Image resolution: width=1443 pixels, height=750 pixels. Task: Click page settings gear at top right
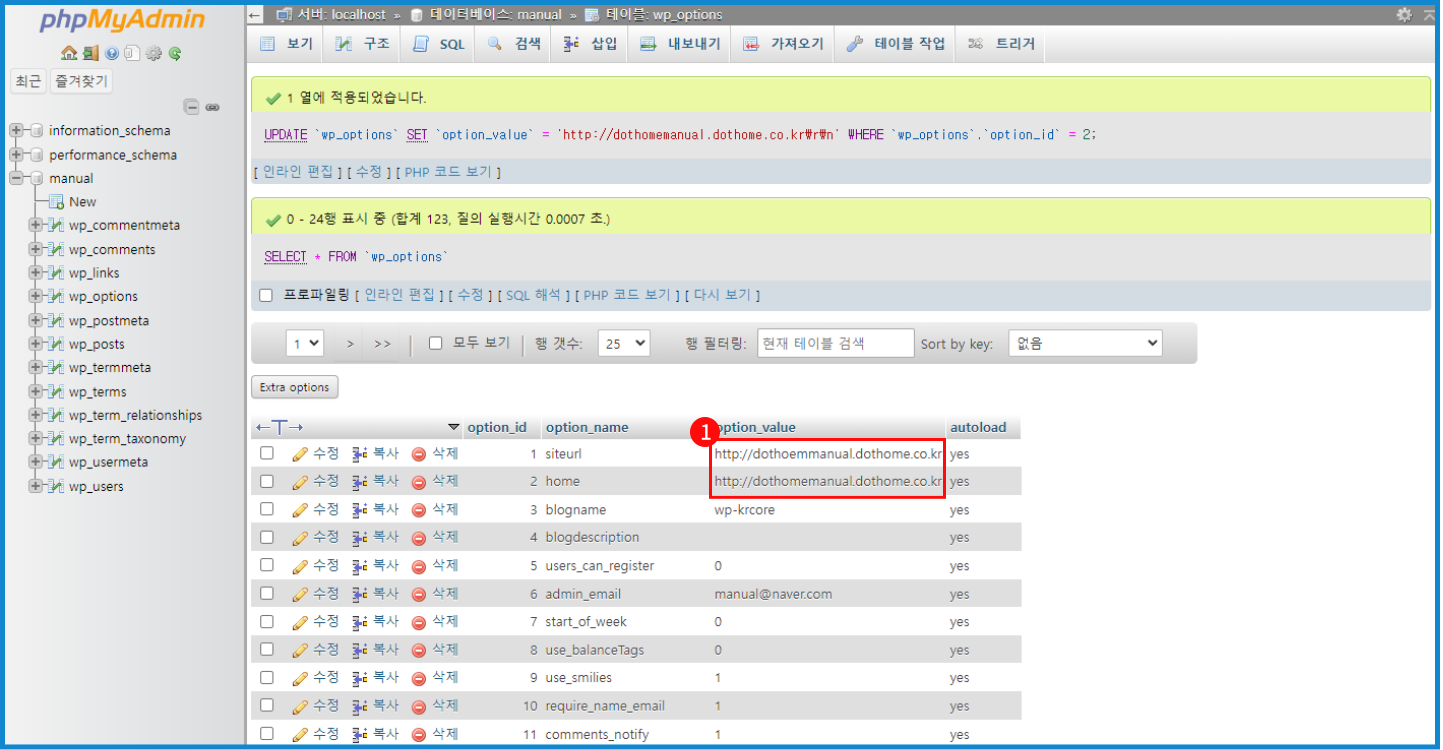[x=1404, y=14]
